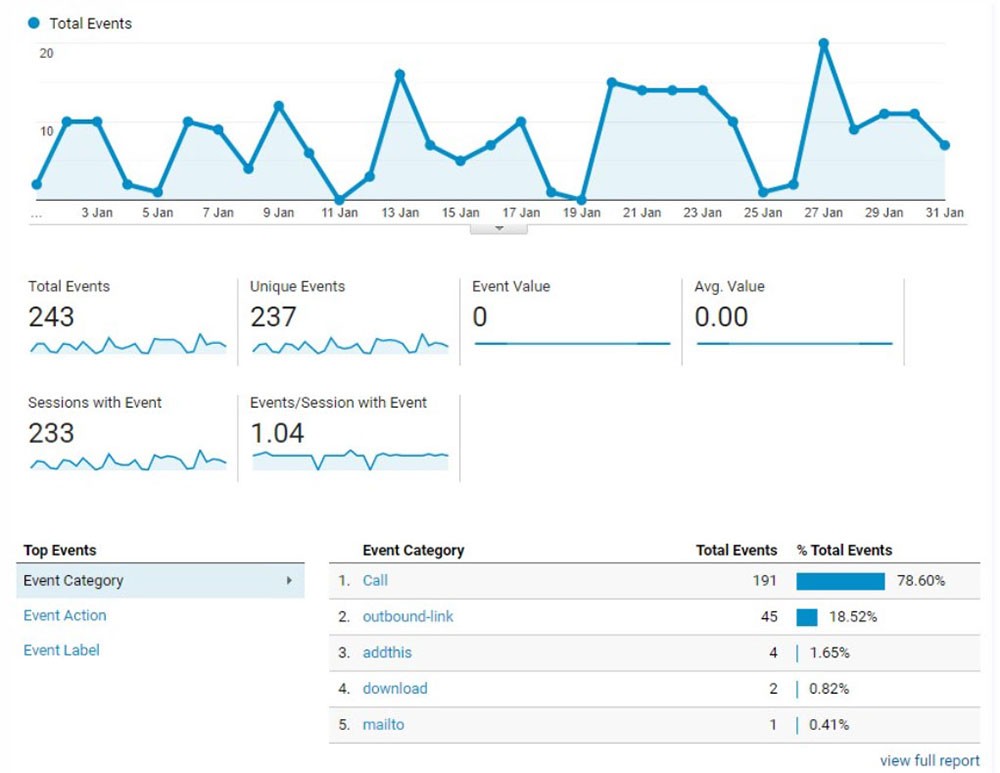Expand chart options with the small down arrow
Screen dimensions: 1000x773
[499, 227]
